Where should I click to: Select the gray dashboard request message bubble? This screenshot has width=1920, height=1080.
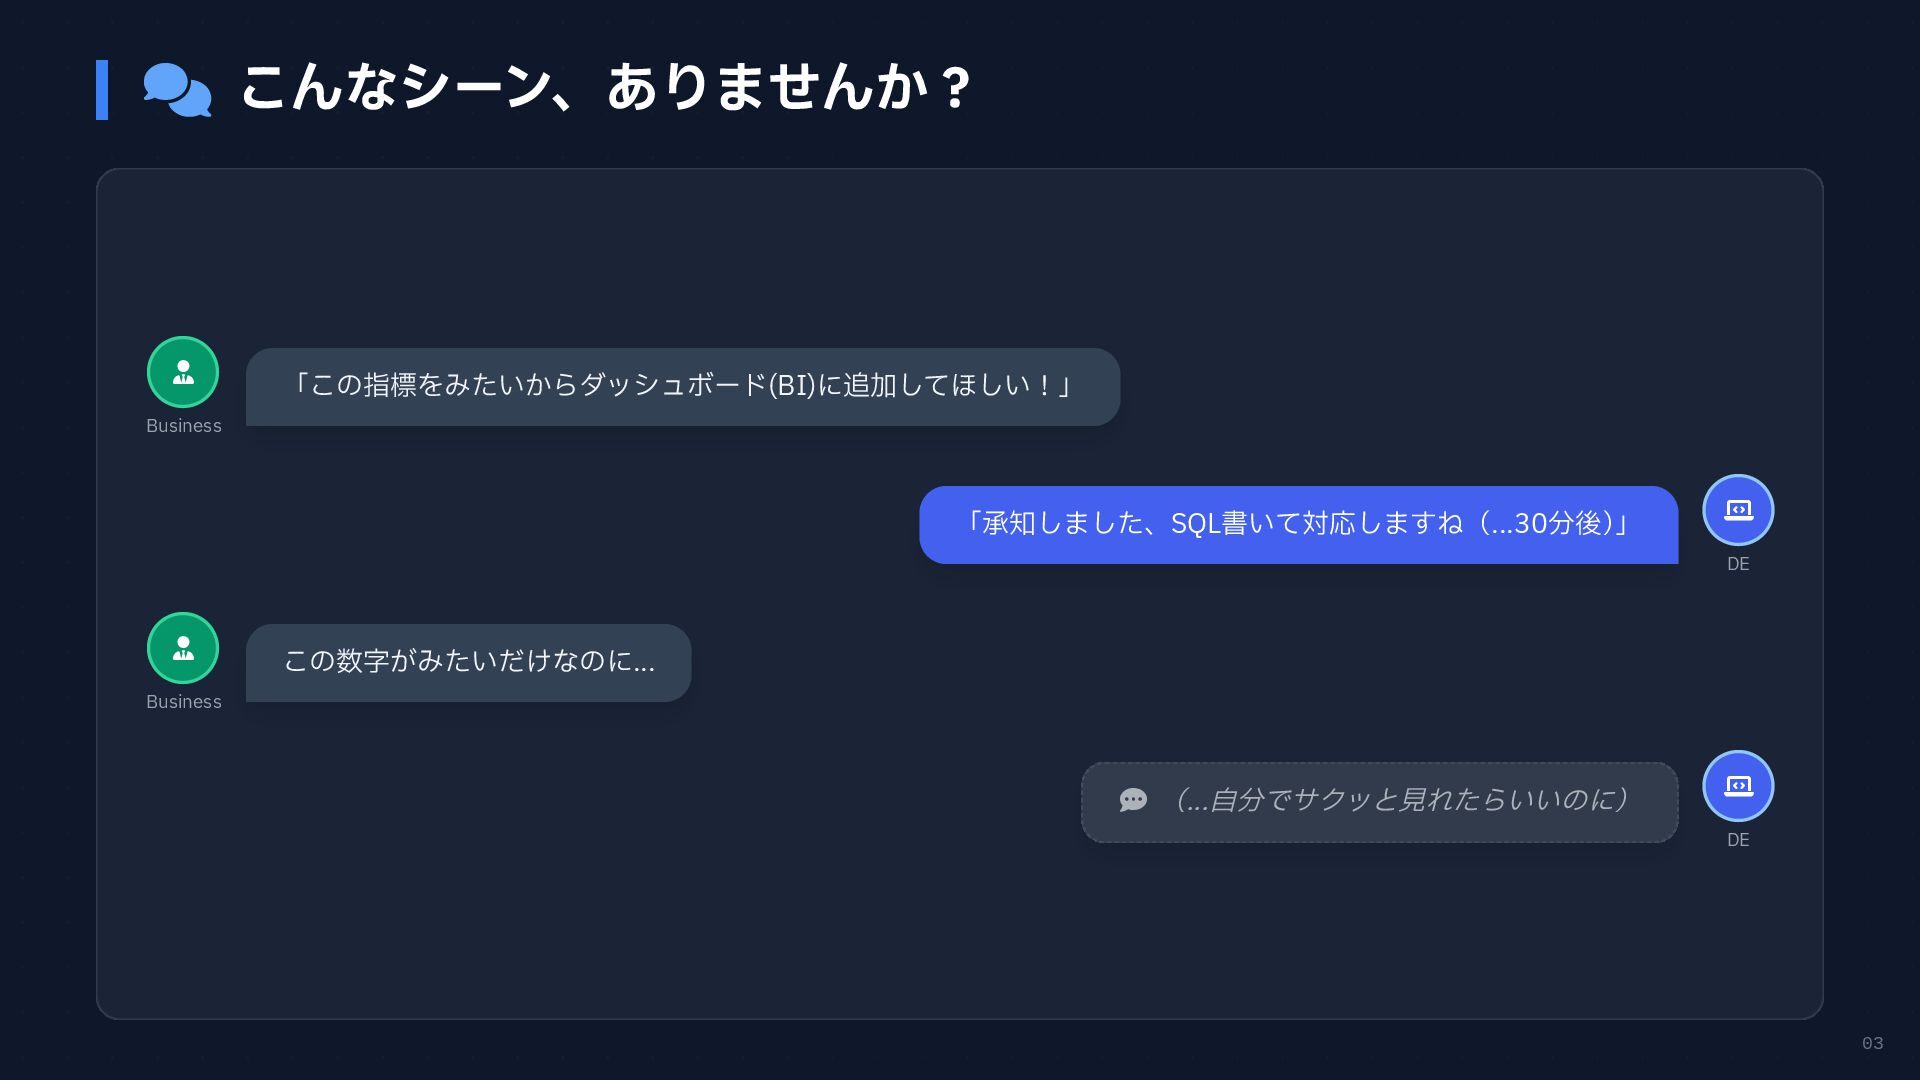pos(683,387)
